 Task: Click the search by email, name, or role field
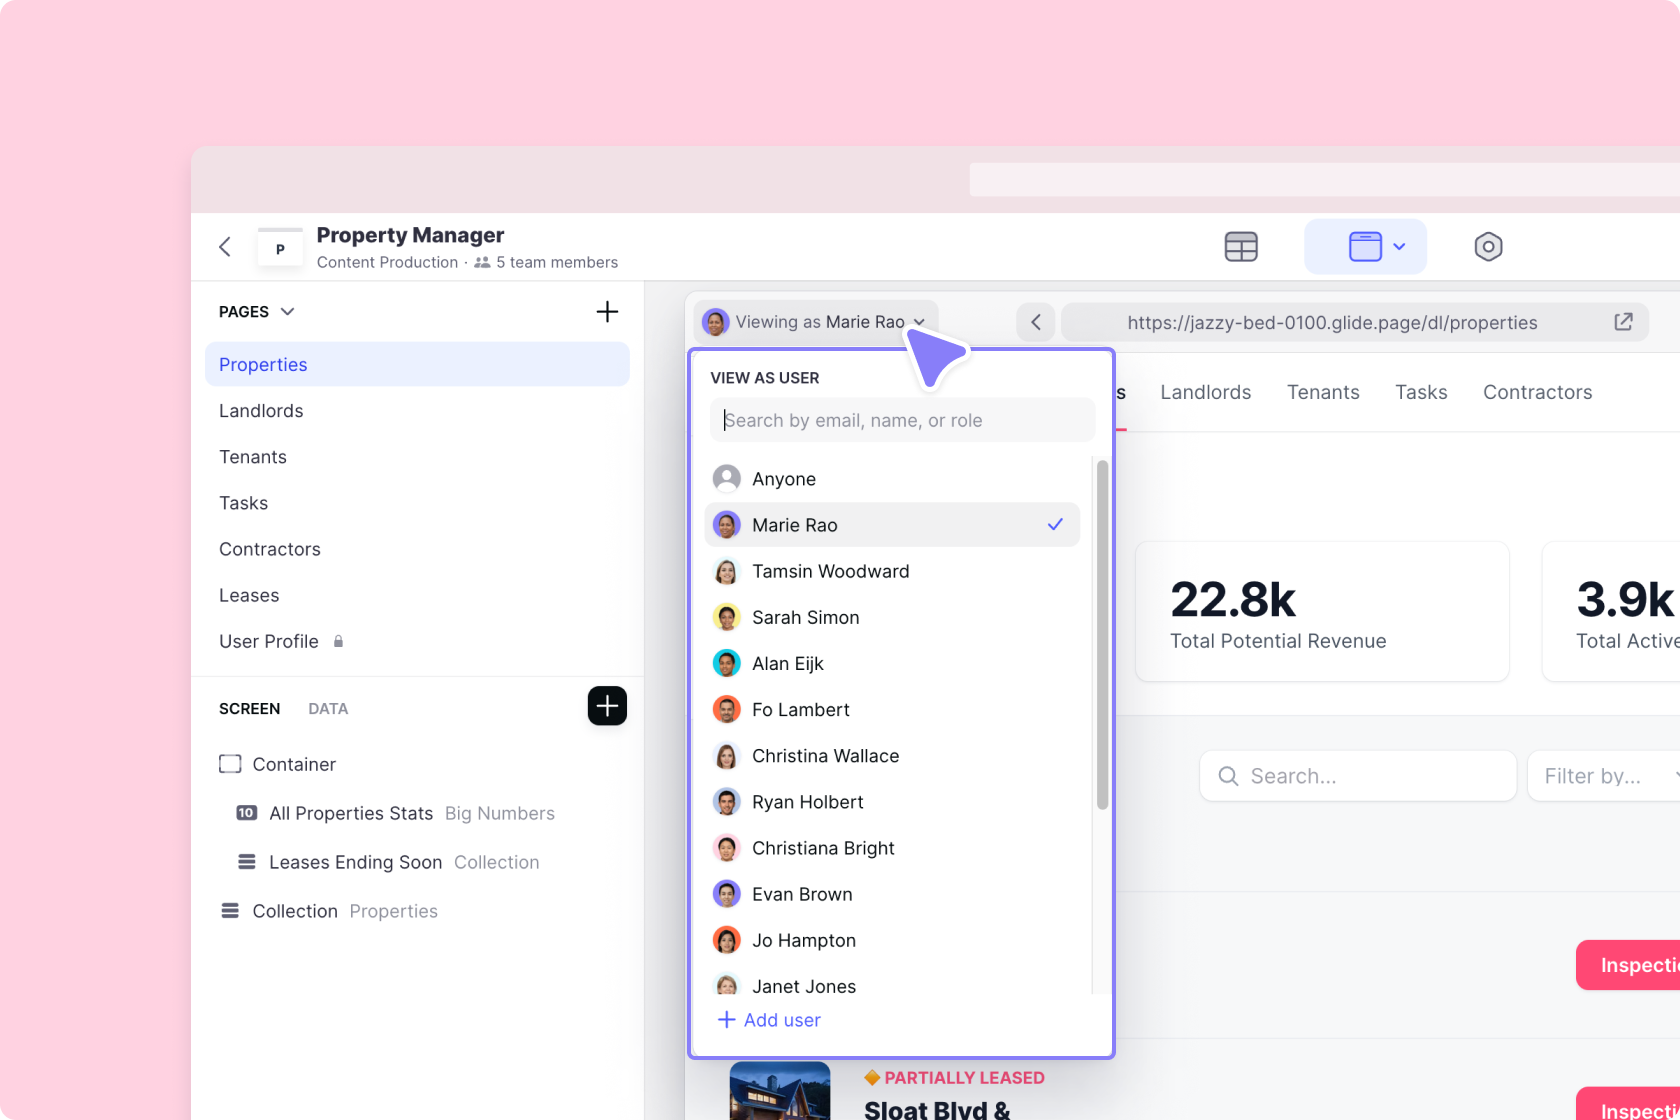(x=900, y=419)
